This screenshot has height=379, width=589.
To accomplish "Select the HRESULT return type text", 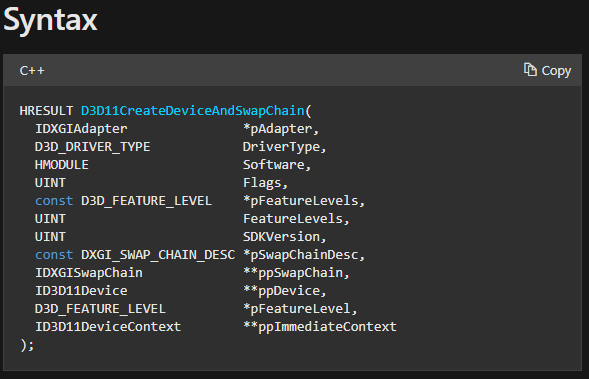I will click(x=46, y=111).
